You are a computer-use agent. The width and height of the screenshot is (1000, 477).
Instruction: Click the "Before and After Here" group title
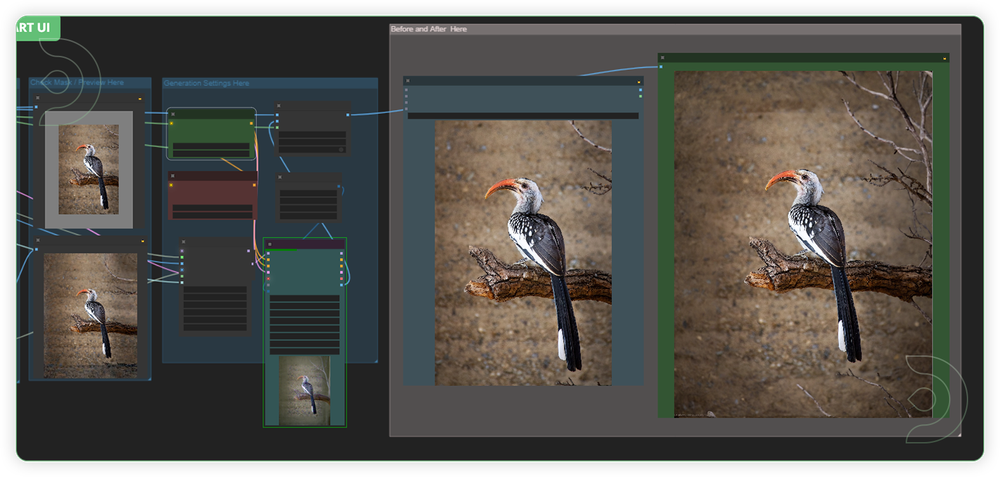[429, 30]
